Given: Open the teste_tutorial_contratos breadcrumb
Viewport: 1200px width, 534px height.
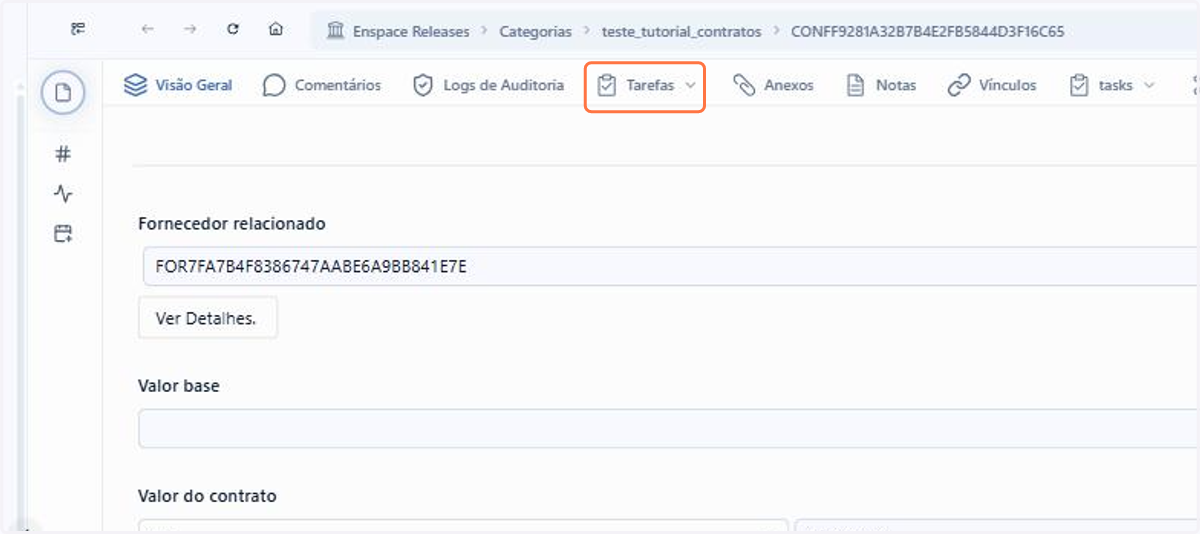Looking at the screenshot, I should tap(682, 31).
